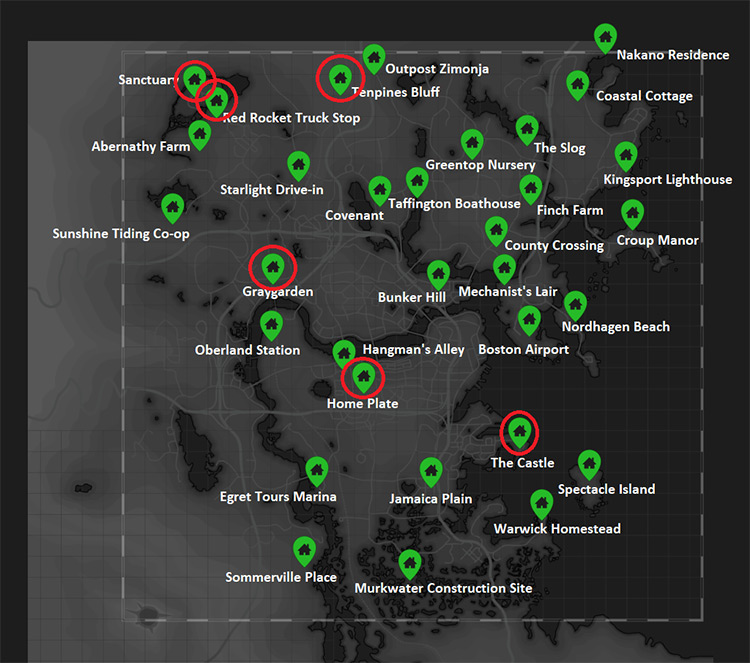Viewport: 750px width, 663px height.
Task: Click the 'Warwick Homestead' text label
Action: pyautogui.click(x=557, y=529)
